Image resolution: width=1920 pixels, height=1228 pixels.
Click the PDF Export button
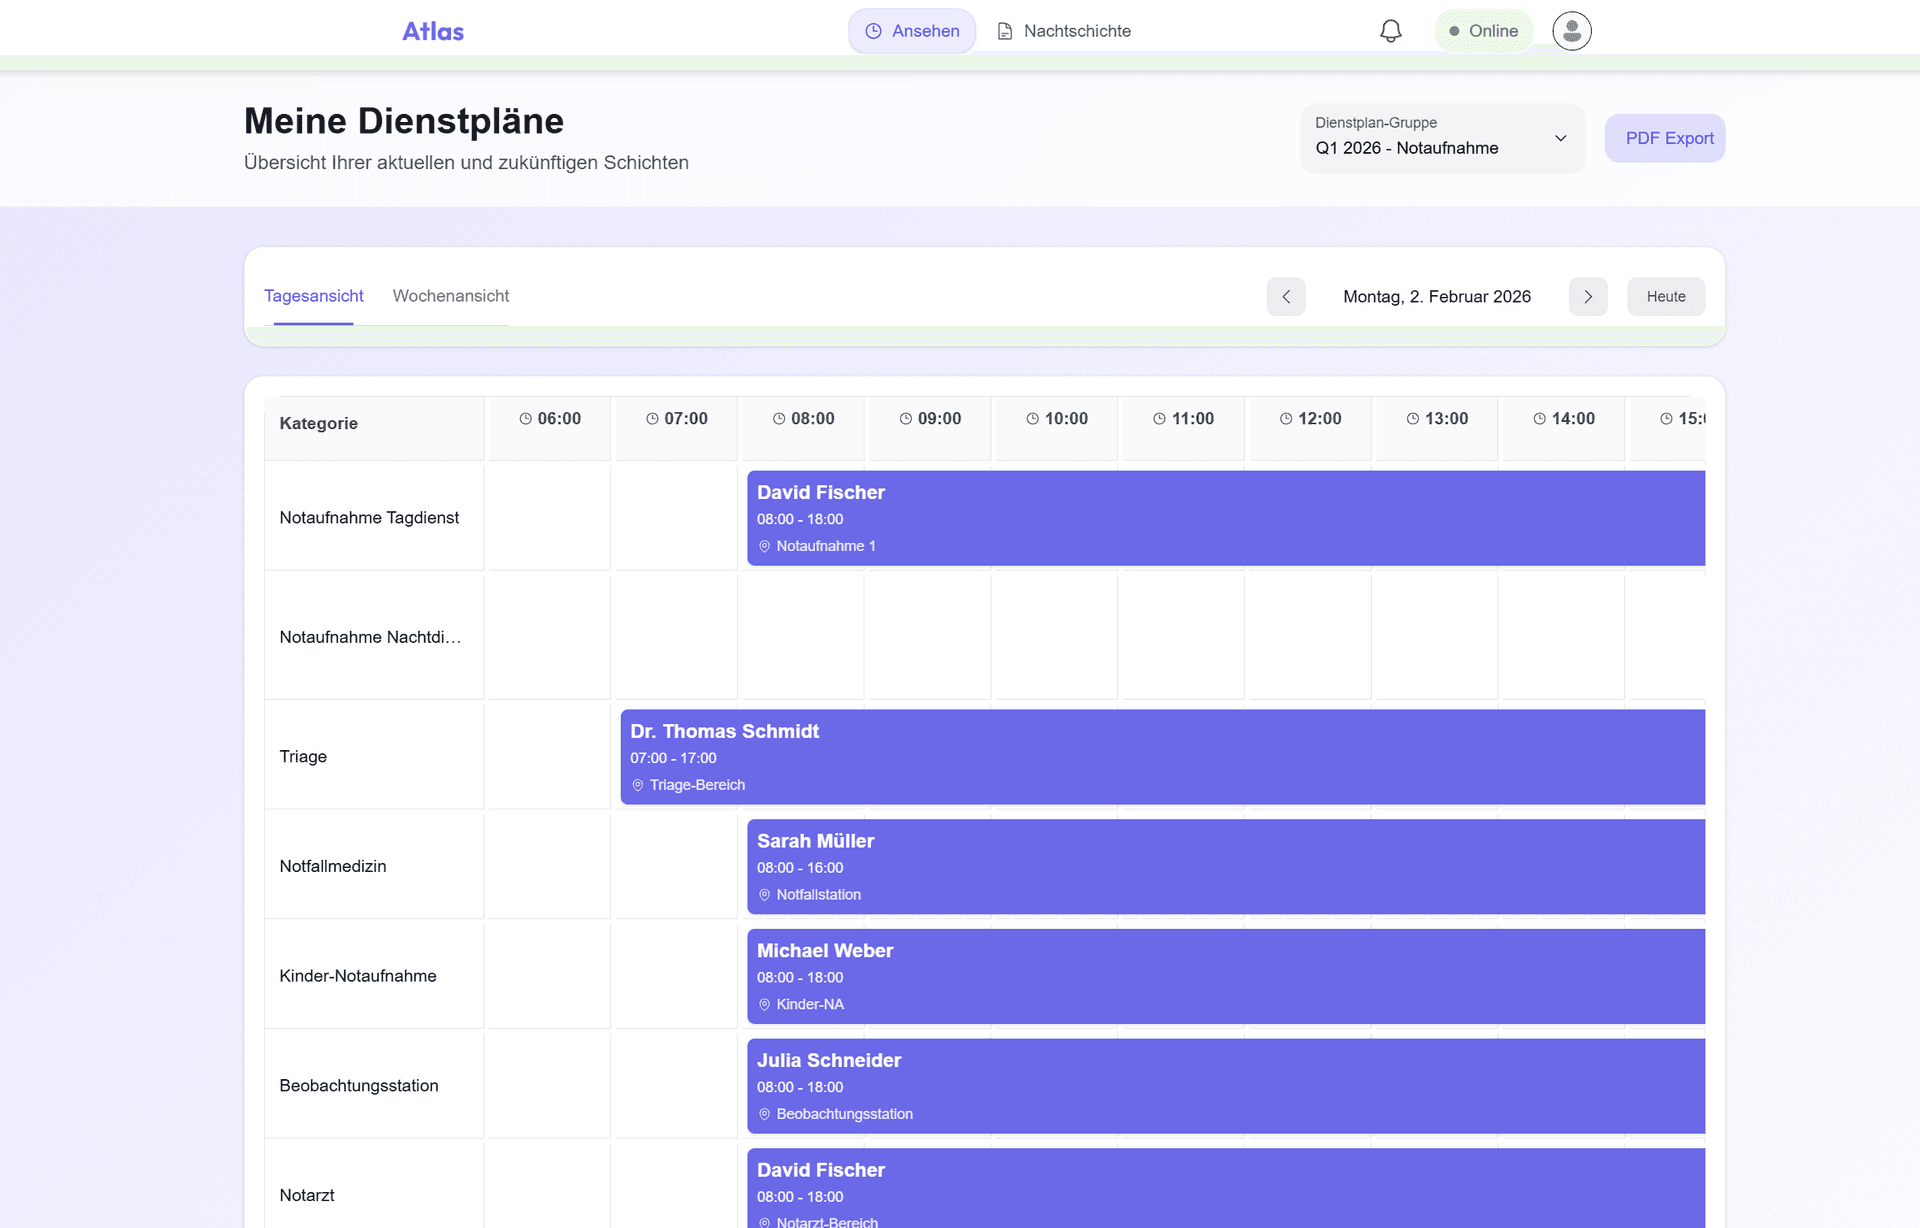1665,138
